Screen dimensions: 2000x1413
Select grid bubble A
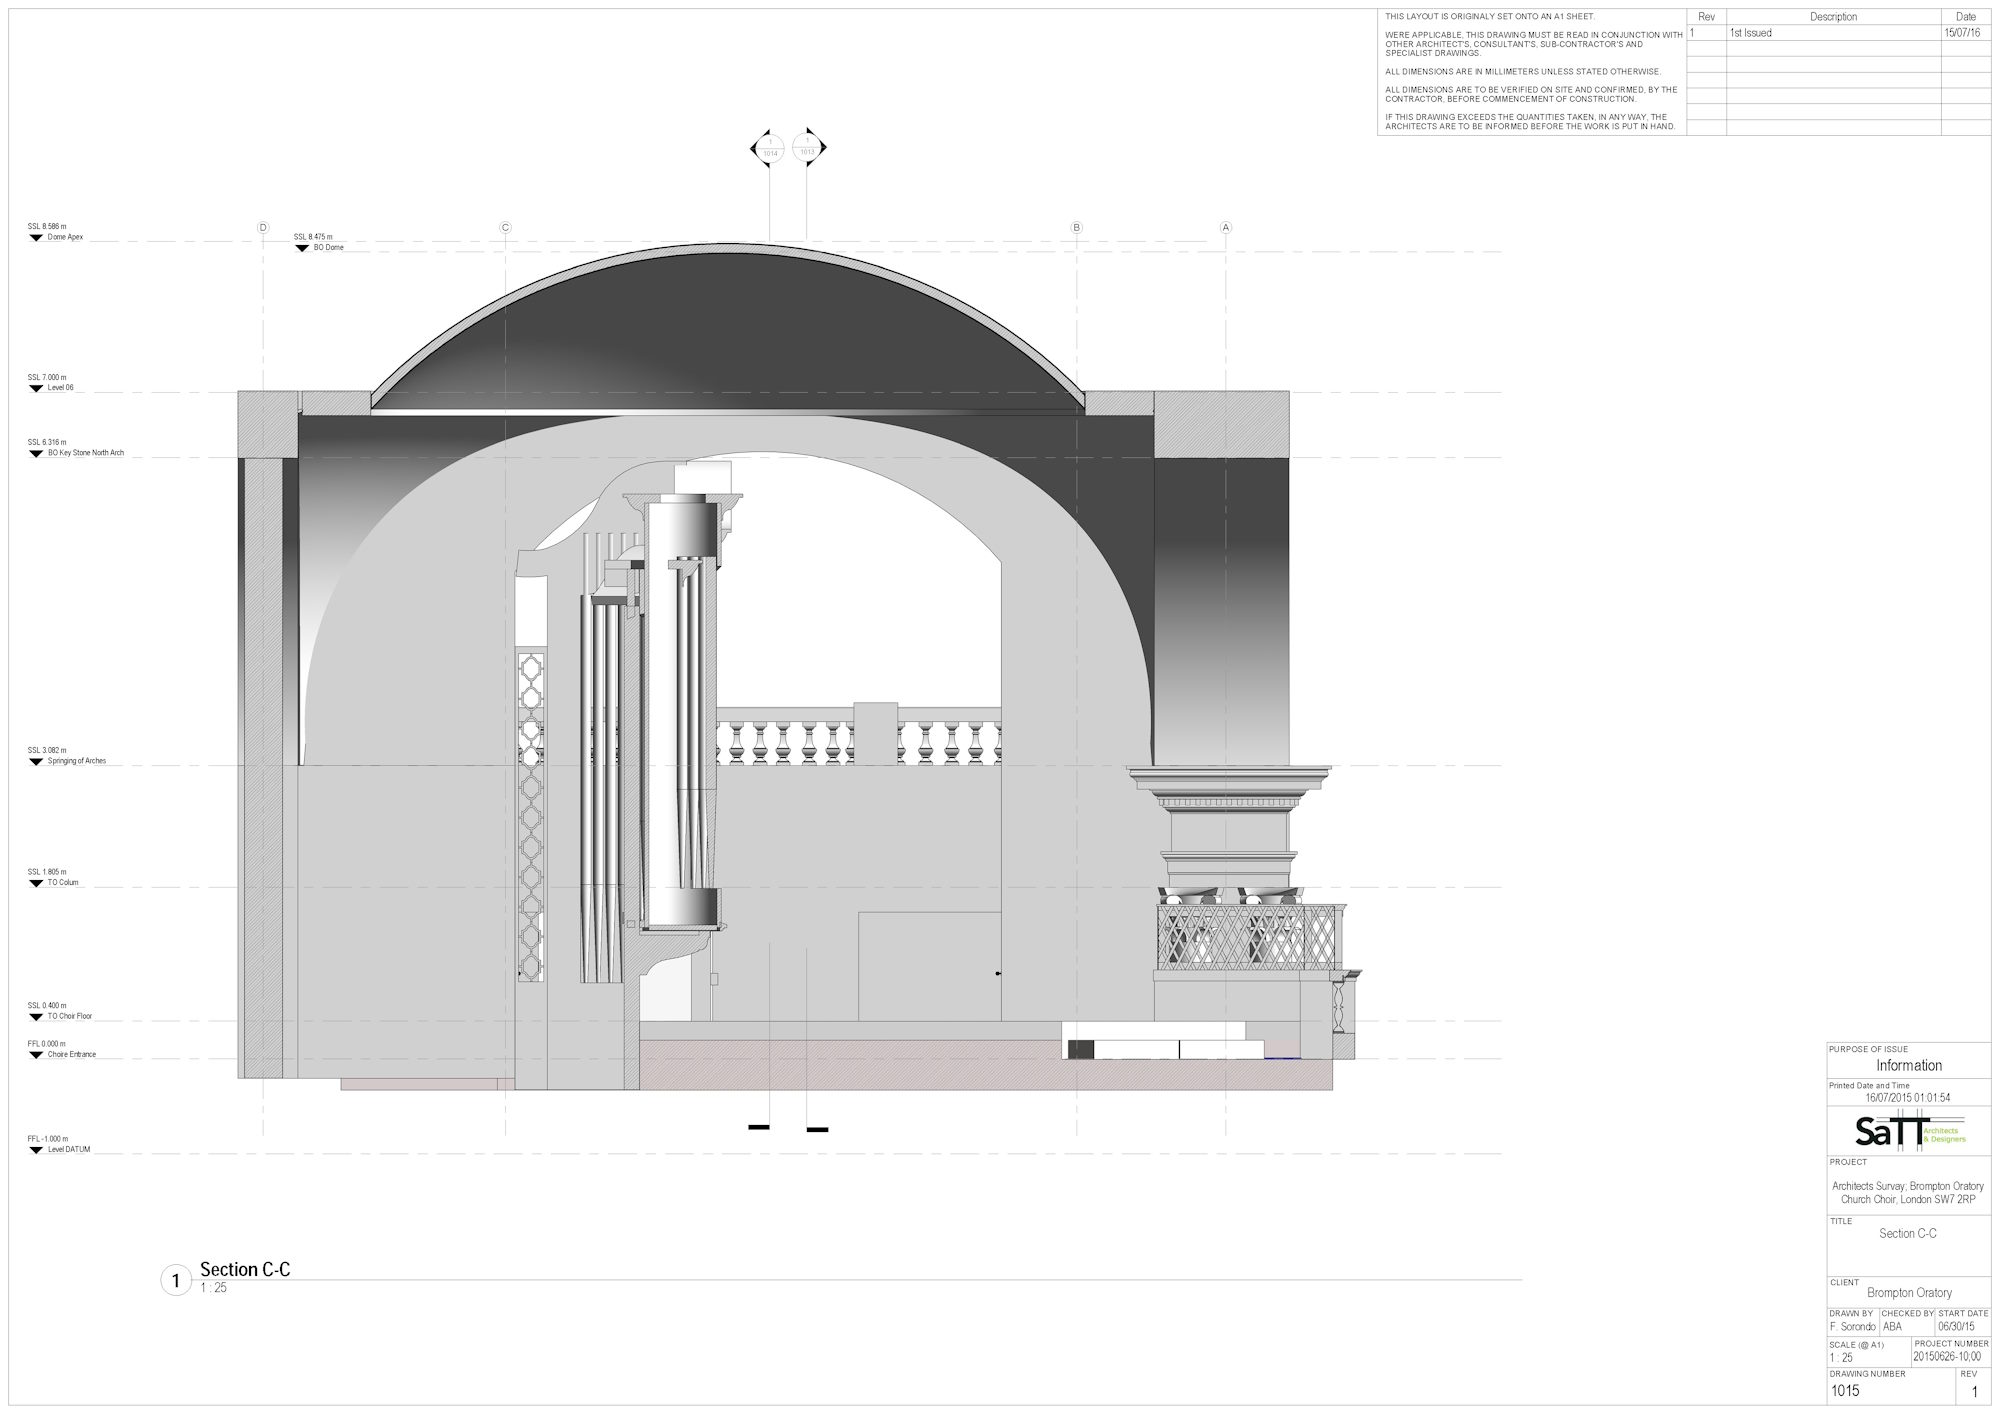[x=1226, y=228]
